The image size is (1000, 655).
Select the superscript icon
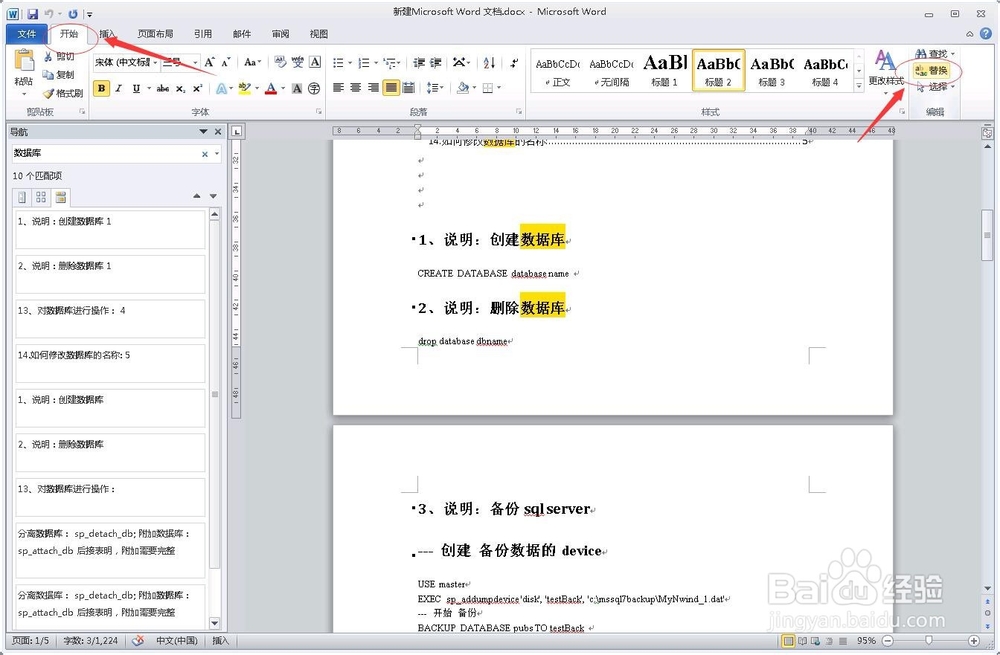pyautogui.click(x=200, y=88)
